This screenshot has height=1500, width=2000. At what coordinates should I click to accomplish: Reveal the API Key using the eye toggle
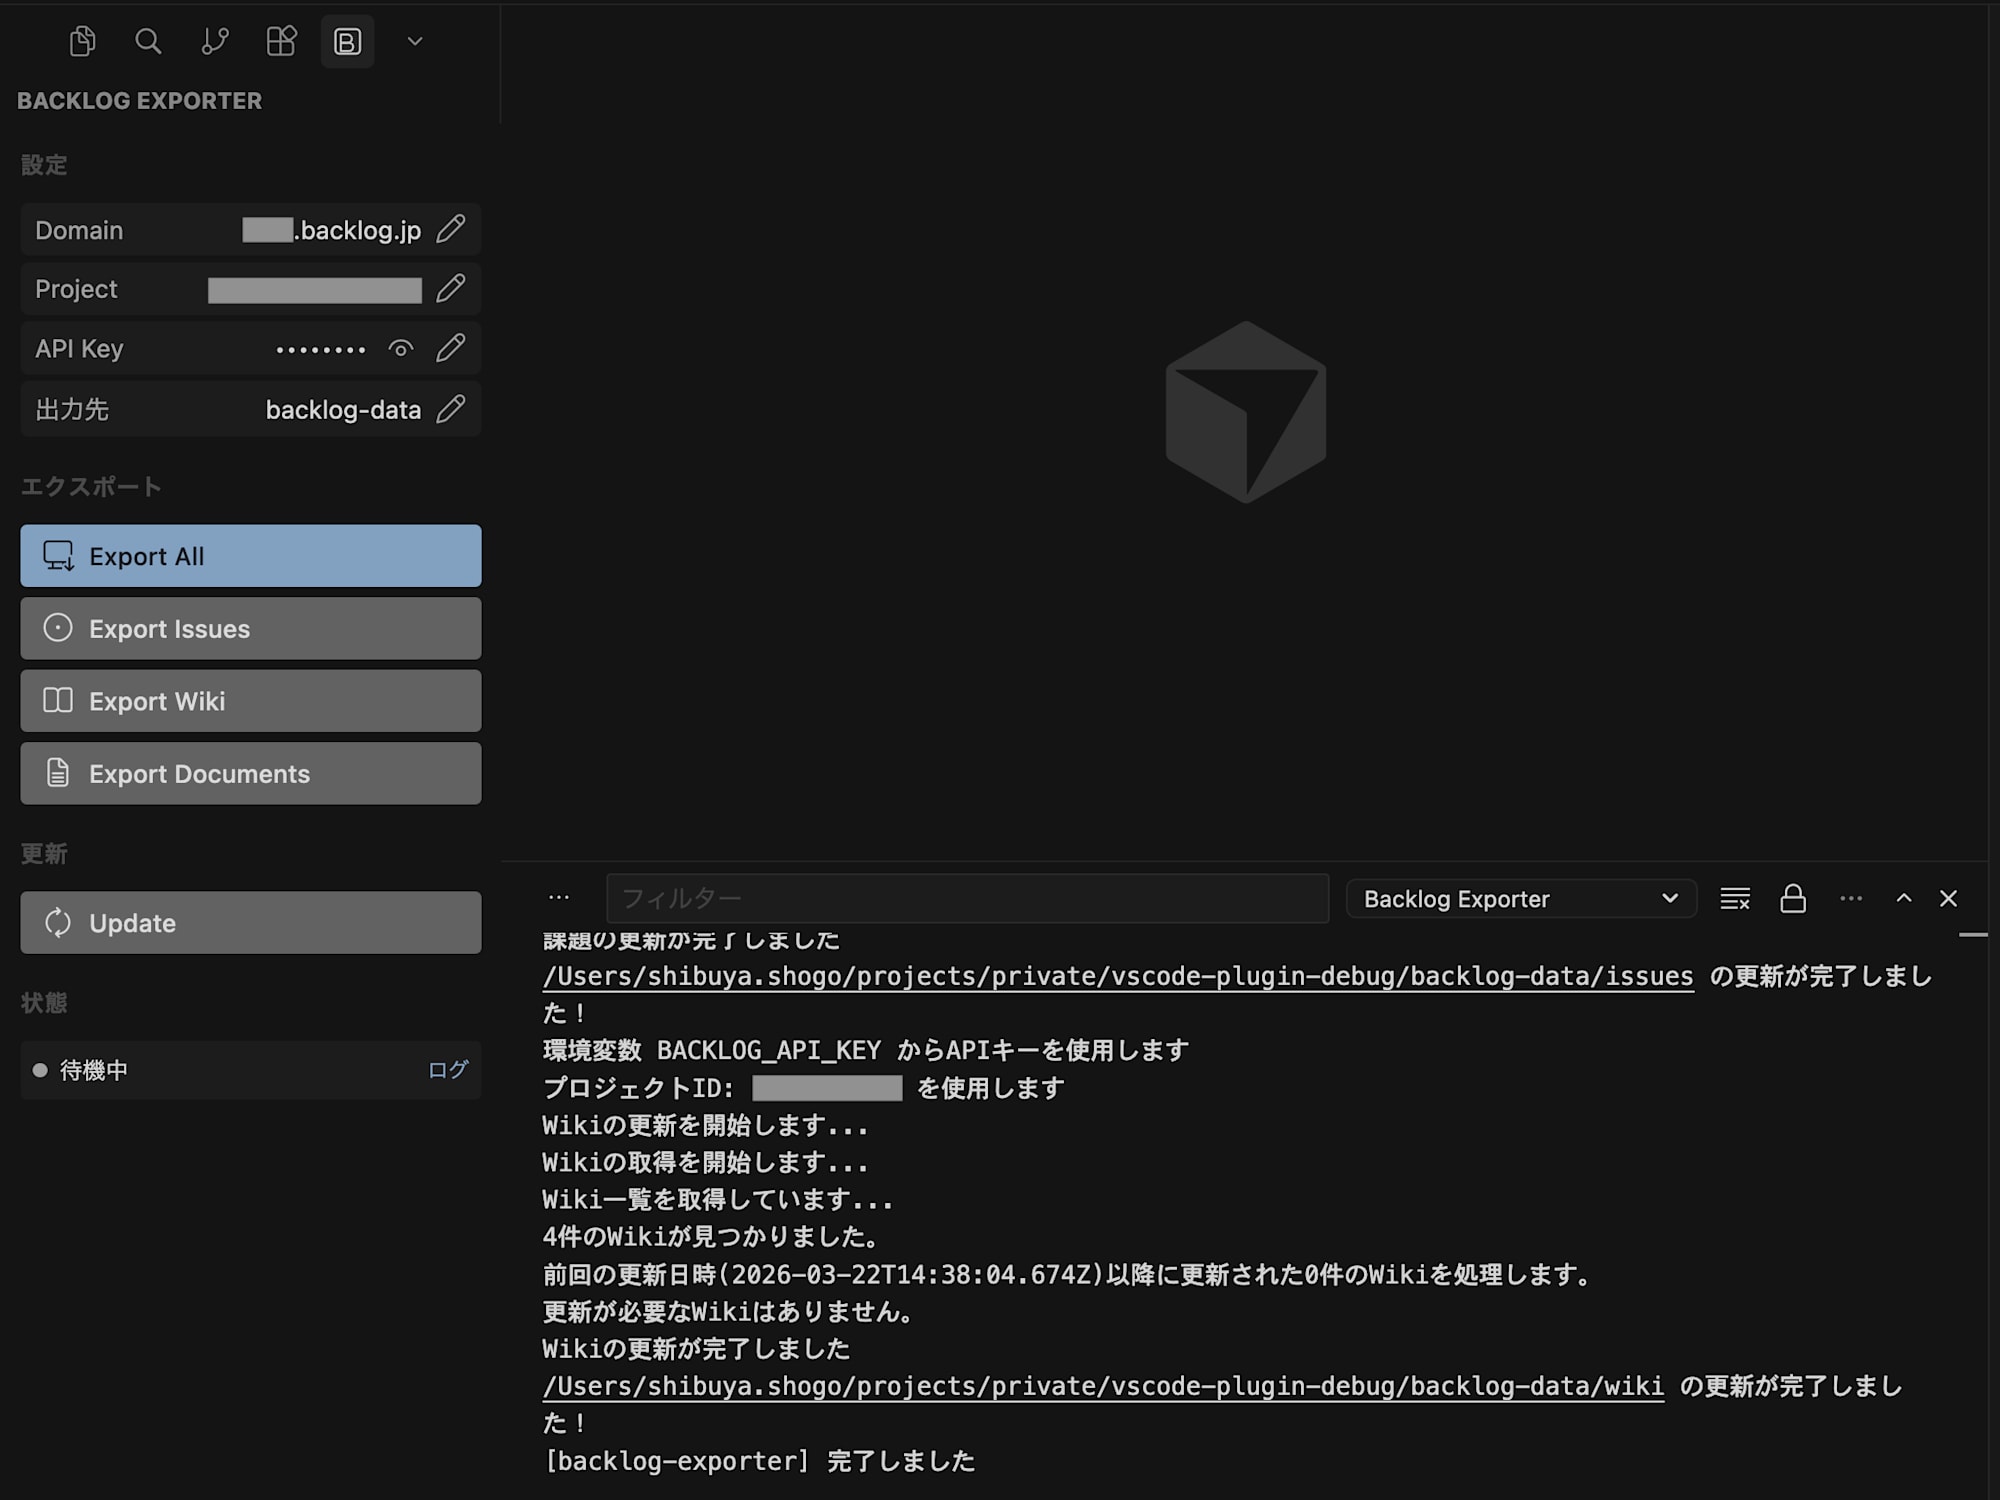pyautogui.click(x=400, y=348)
